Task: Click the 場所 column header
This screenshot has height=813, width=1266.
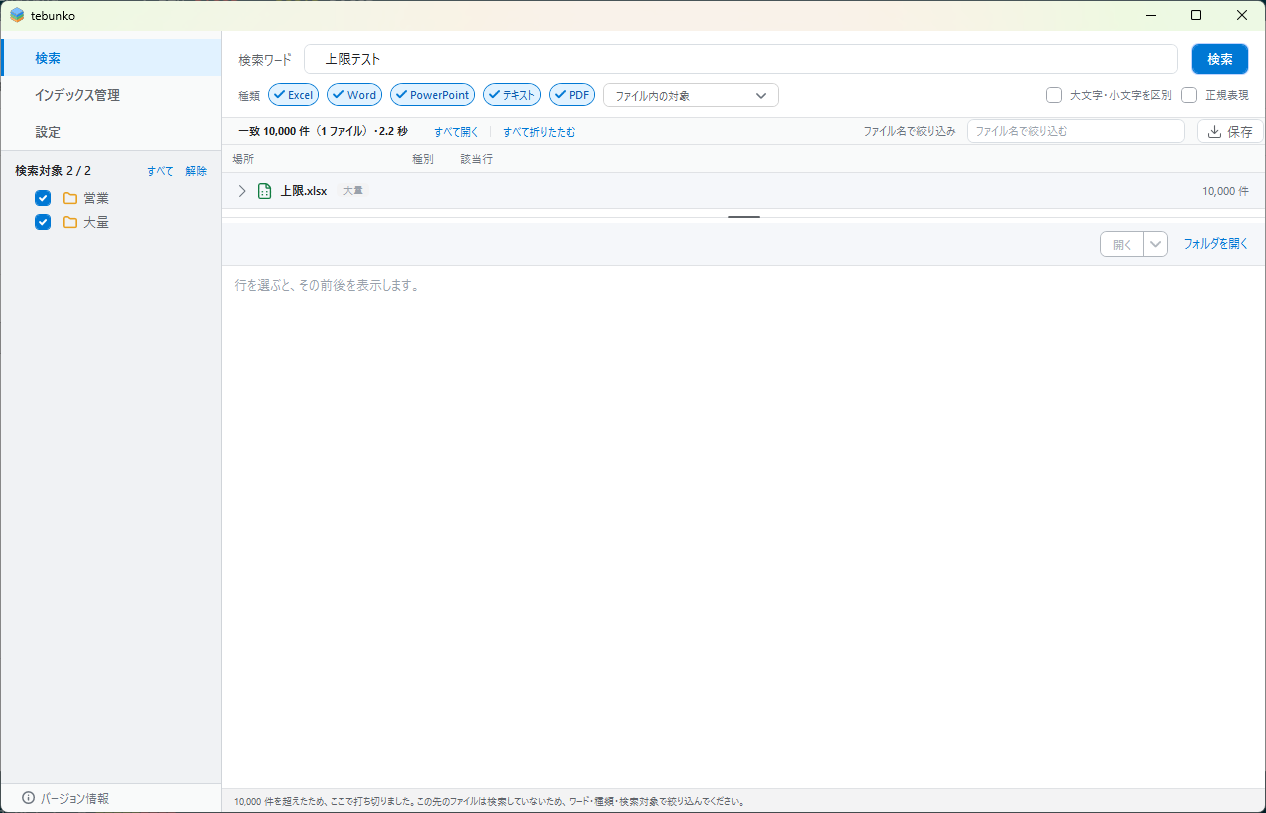Action: click(x=244, y=159)
